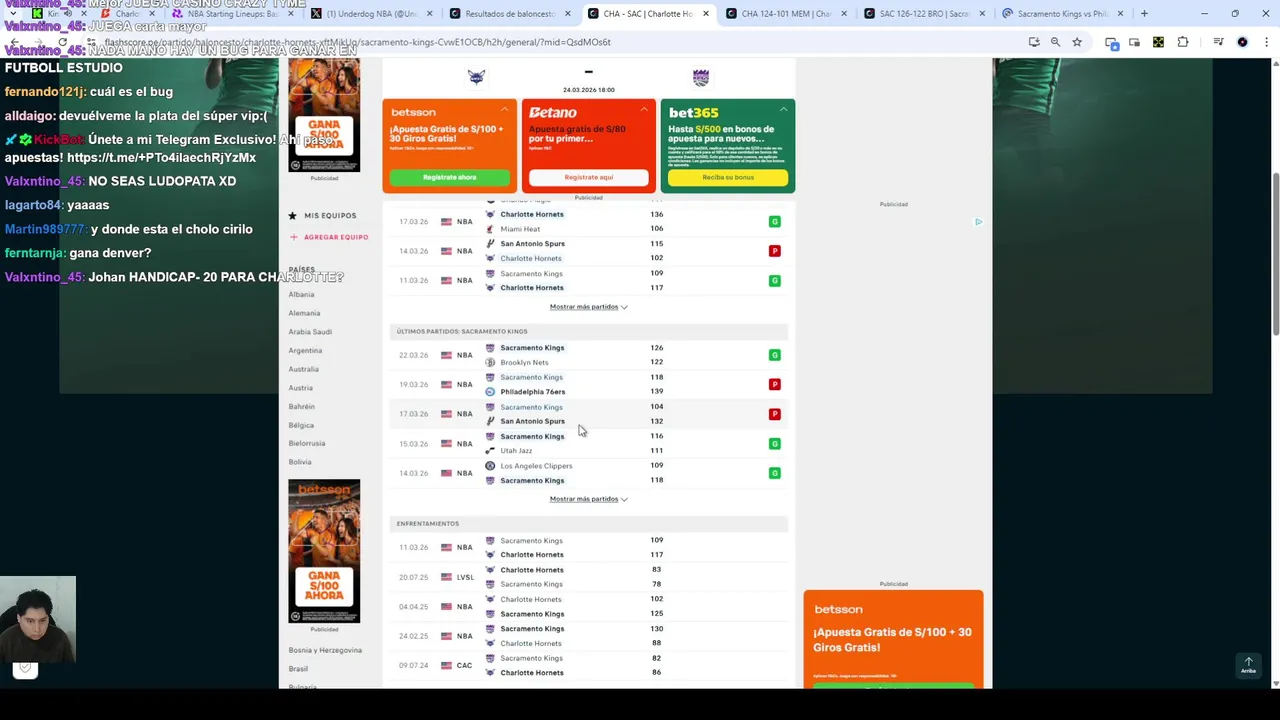Collapse the Betano offer card chevron
1280x720 pixels.
(x=644, y=108)
